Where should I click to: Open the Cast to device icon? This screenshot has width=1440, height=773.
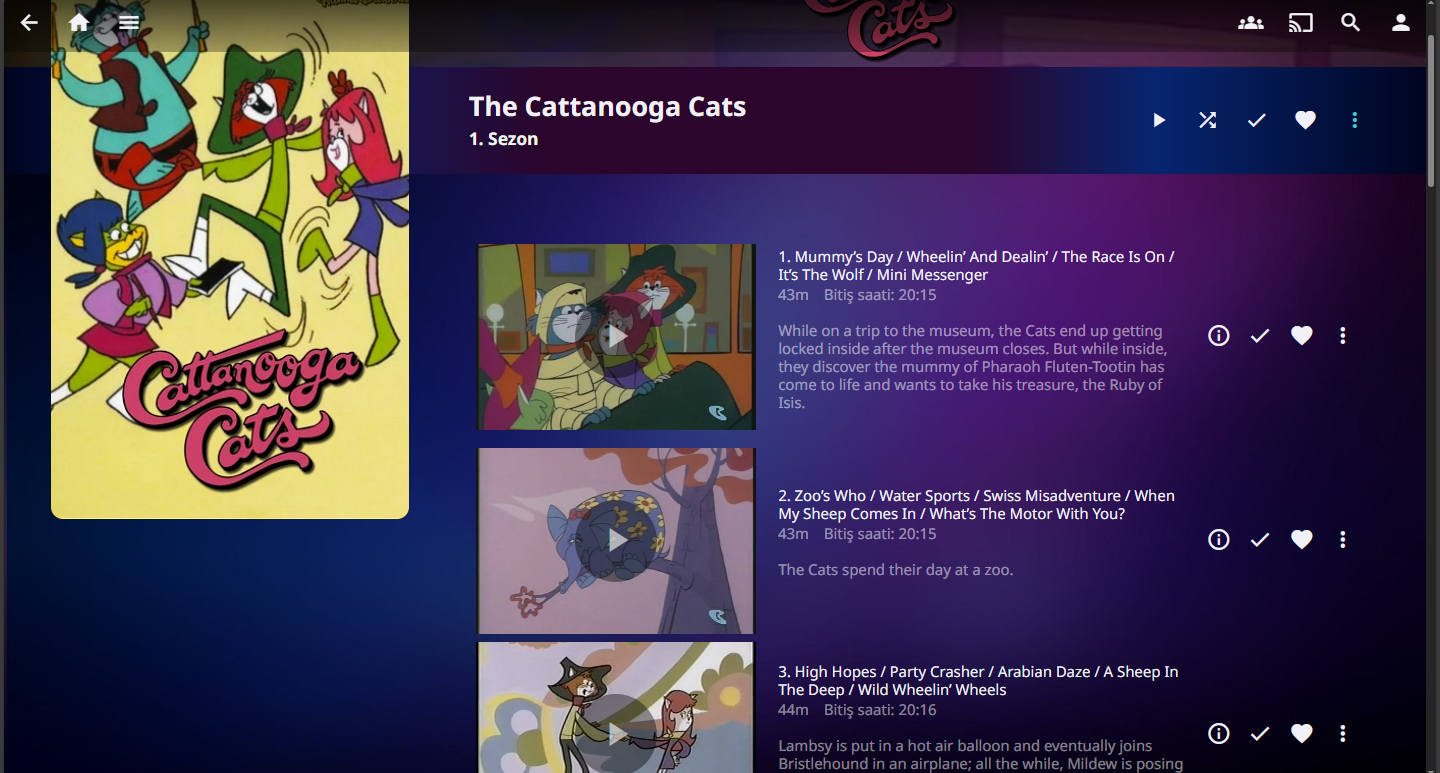(x=1301, y=22)
